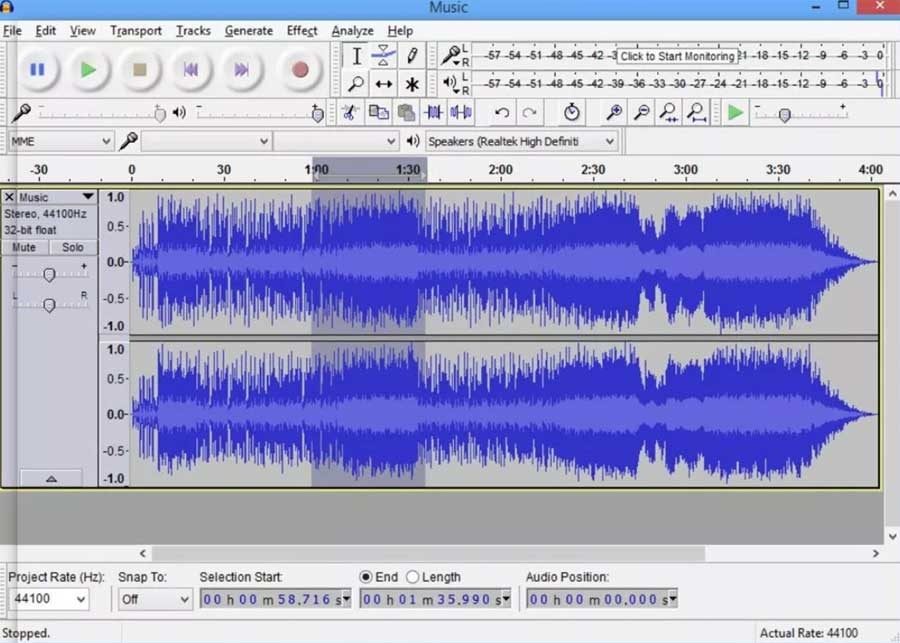This screenshot has width=900, height=643.
Task: Select the Time Shift tool
Action: click(x=383, y=84)
